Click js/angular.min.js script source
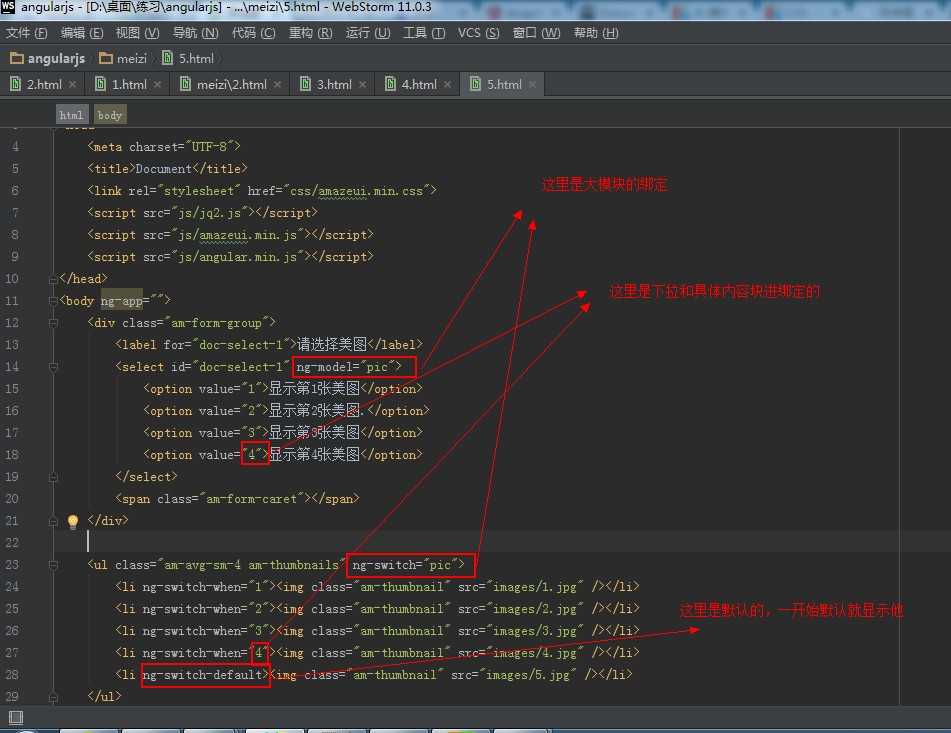The height and width of the screenshot is (733, 951). tap(237, 257)
